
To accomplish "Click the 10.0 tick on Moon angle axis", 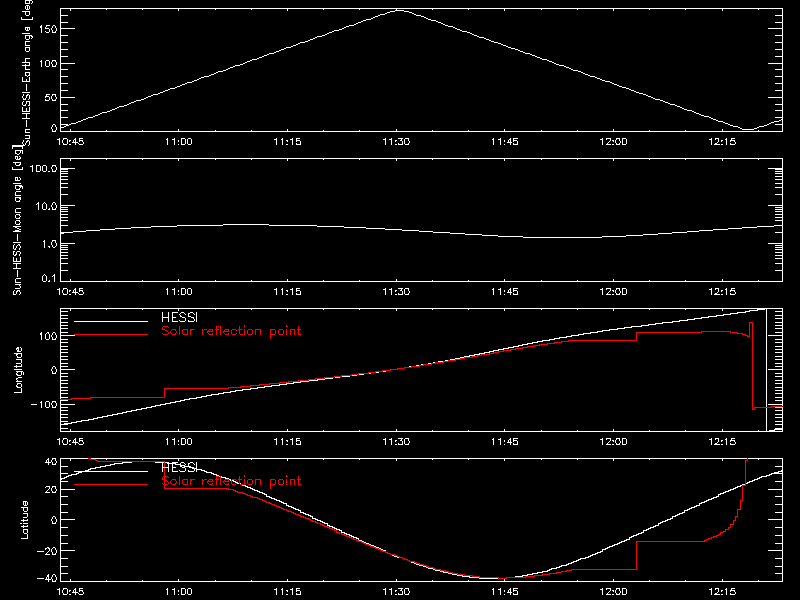I will click(x=46, y=207).
